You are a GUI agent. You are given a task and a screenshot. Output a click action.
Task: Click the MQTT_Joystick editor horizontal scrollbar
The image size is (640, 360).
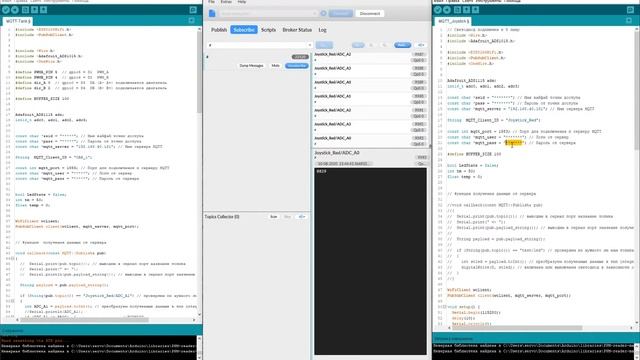pos(516,327)
